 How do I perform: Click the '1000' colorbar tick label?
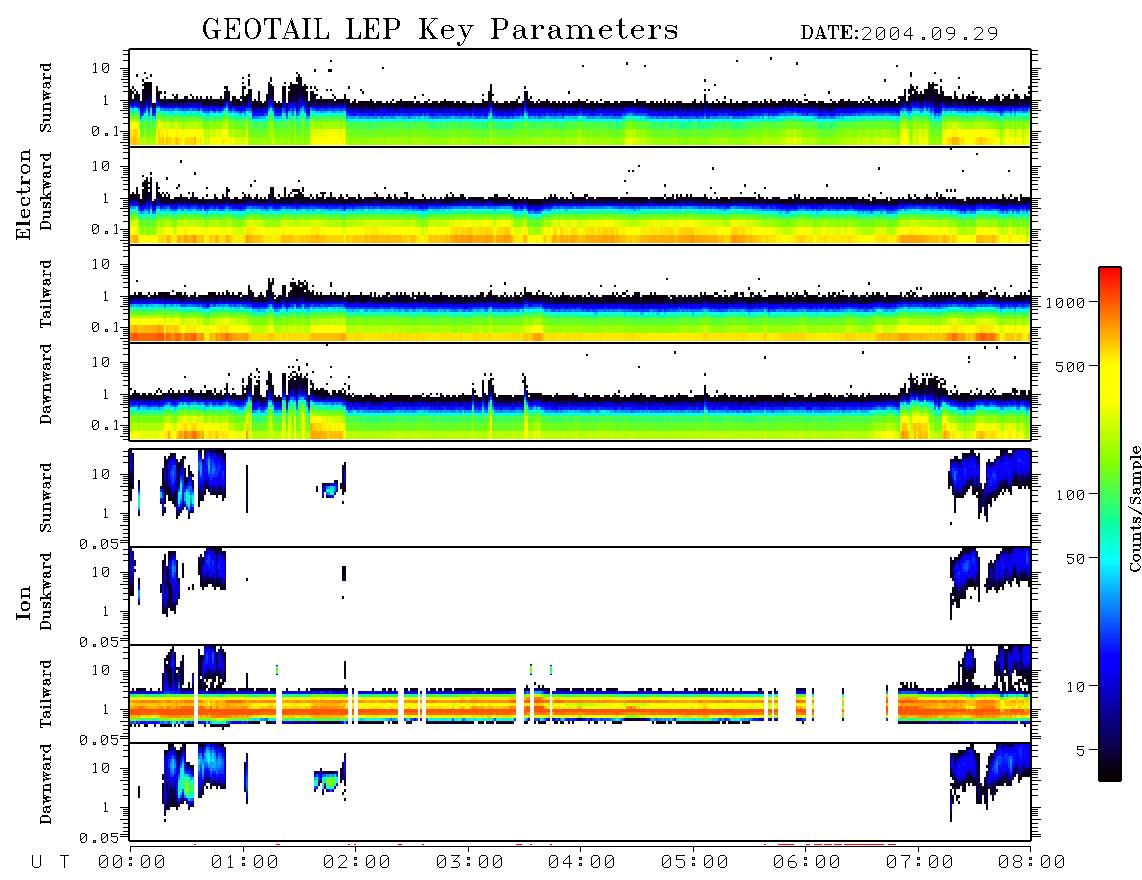click(1065, 303)
